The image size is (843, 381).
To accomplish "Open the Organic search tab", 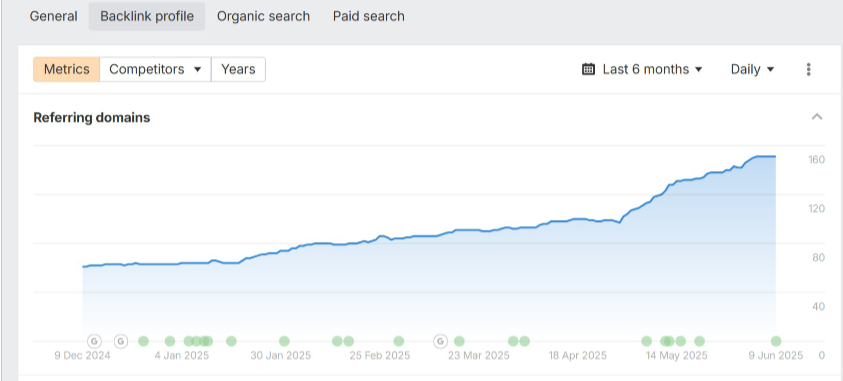I will [263, 16].
